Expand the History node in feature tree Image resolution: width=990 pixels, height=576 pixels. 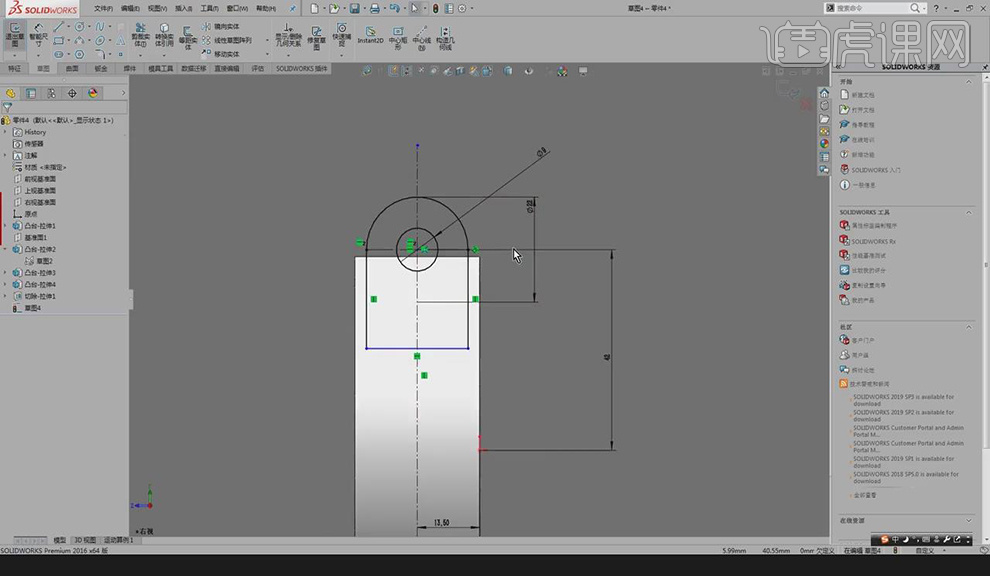coord(5,132)
